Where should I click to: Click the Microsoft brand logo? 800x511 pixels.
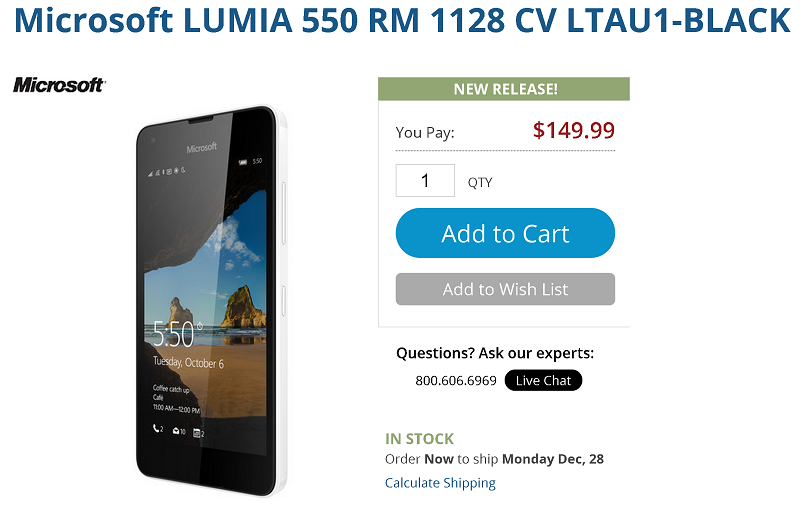pos(59,85)
